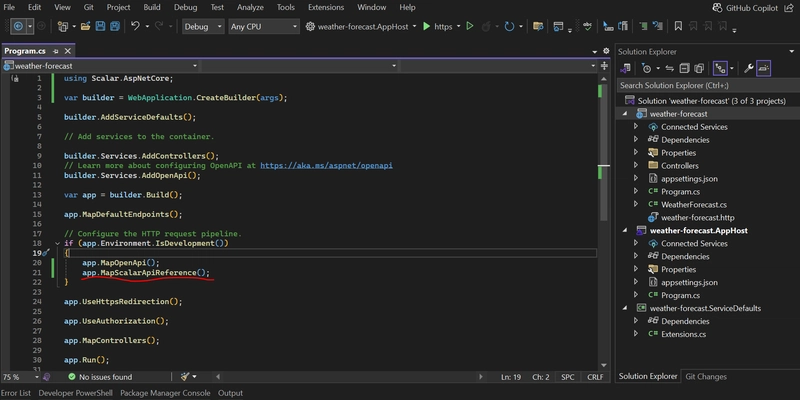
Task: Open the Extensions menu
Action: [x=327, y=7]
